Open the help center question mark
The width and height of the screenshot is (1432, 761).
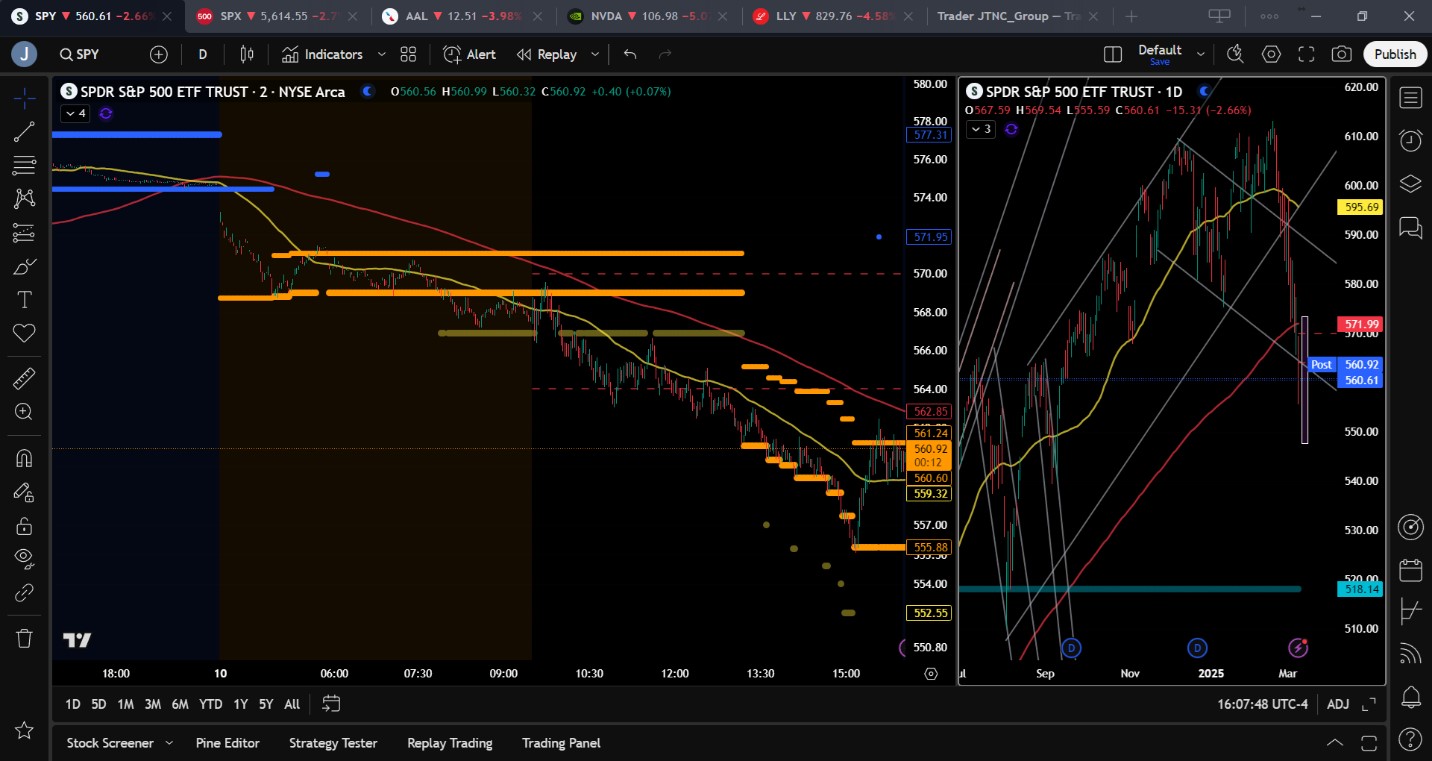pos(1411,739)
